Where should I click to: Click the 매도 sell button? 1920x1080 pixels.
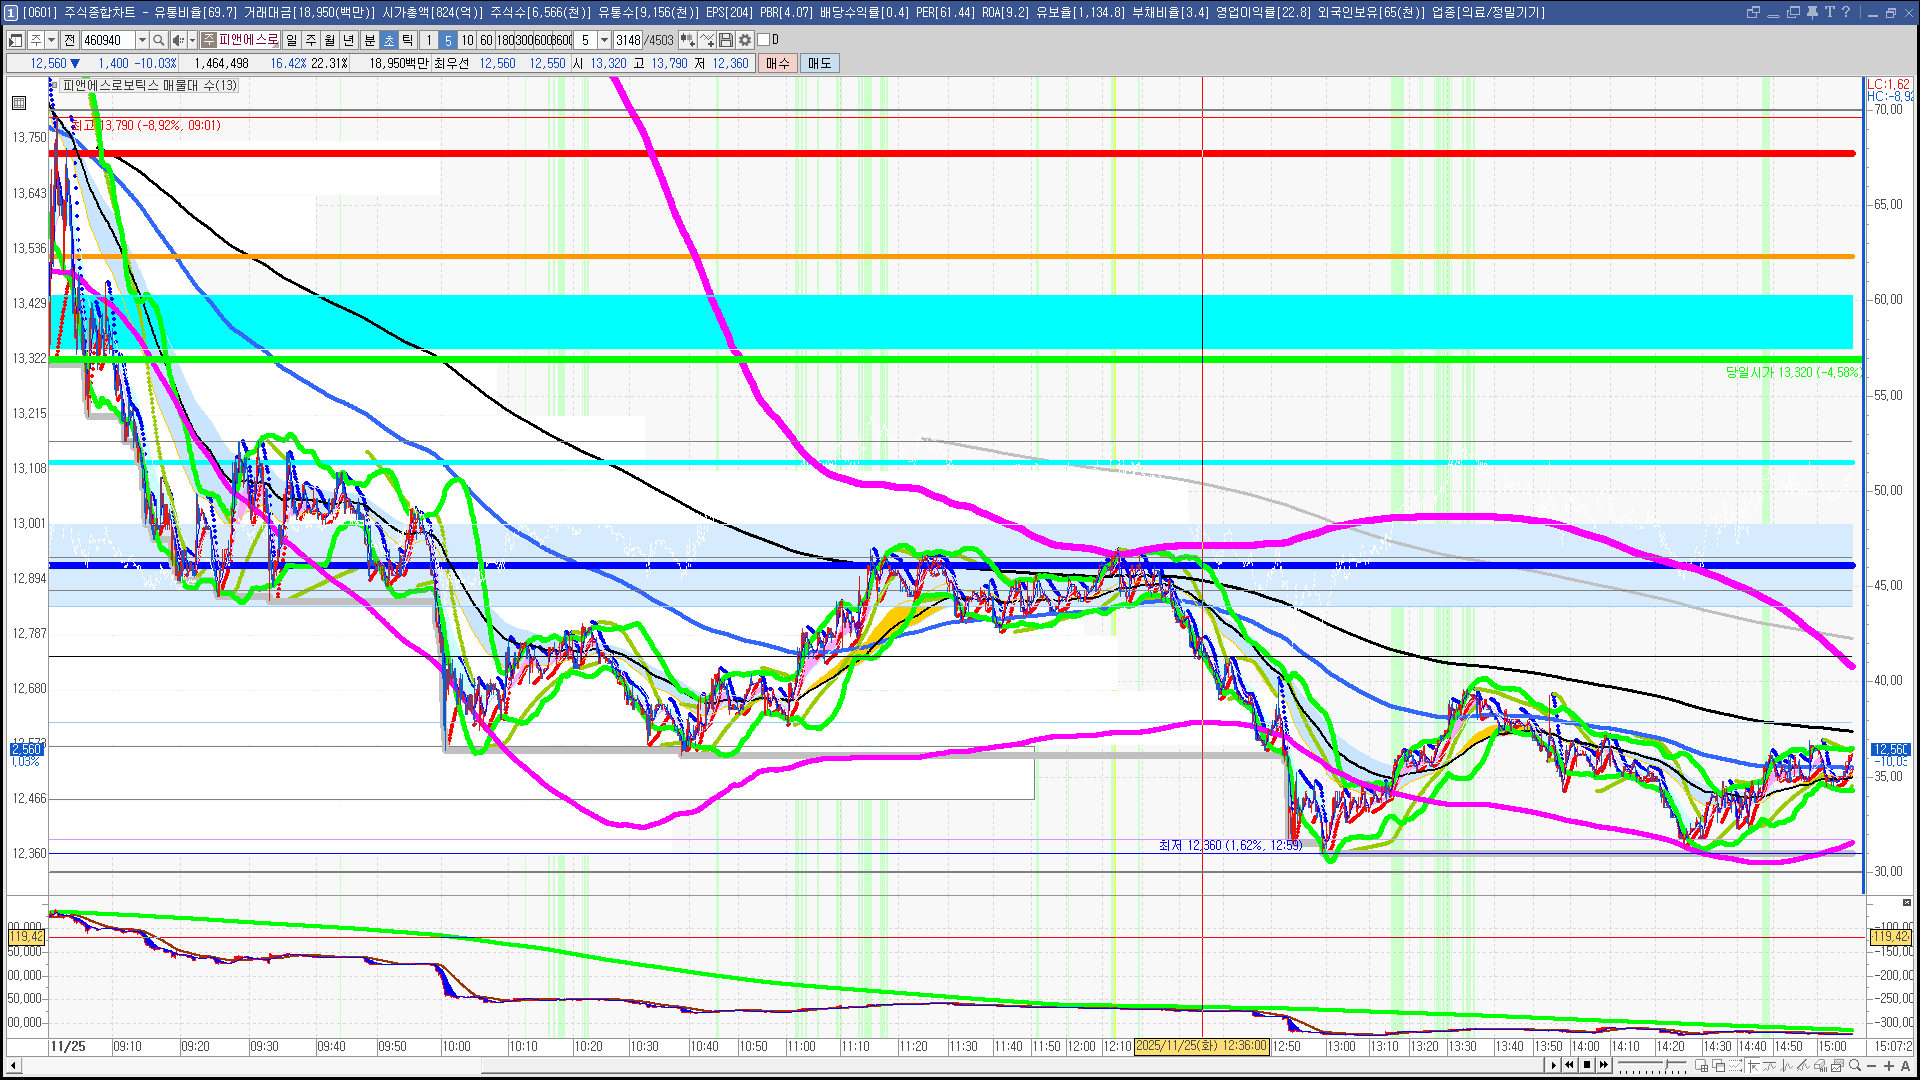click(819, 63)
